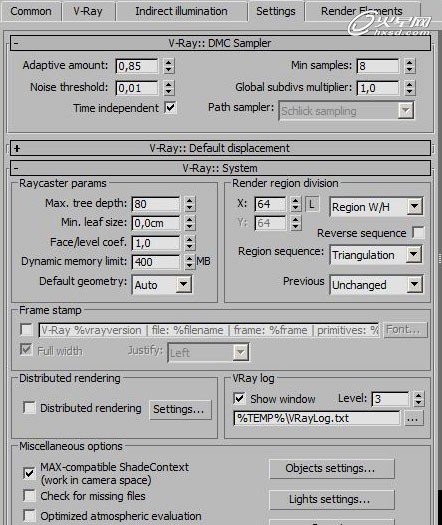The image size is (442, 525).
Task: Toggle the L lock button
Action: (312, 204)
